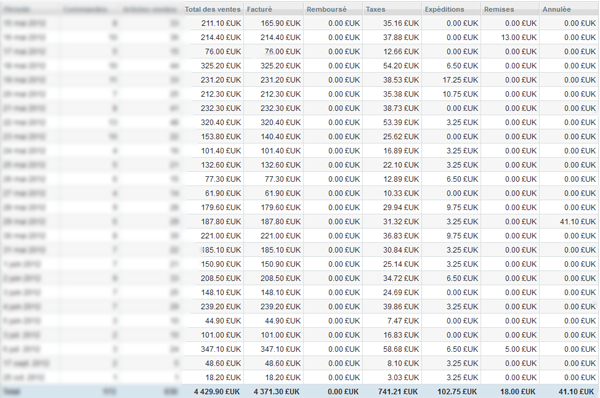Select the Remboursé column header
The height and width of the screenshot is (398, 600).
[333, 9]
